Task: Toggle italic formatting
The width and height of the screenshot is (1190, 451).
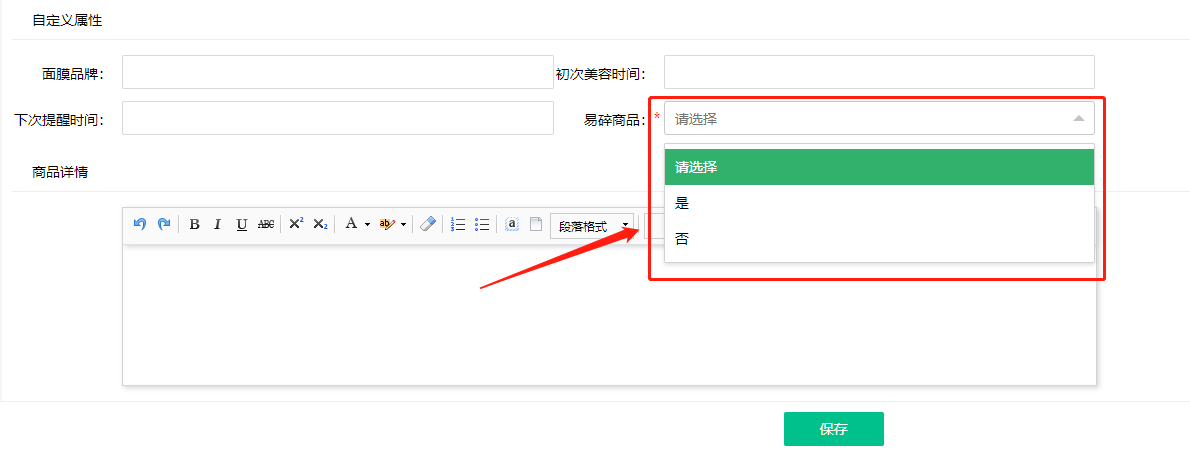Action: coord(217,224)
